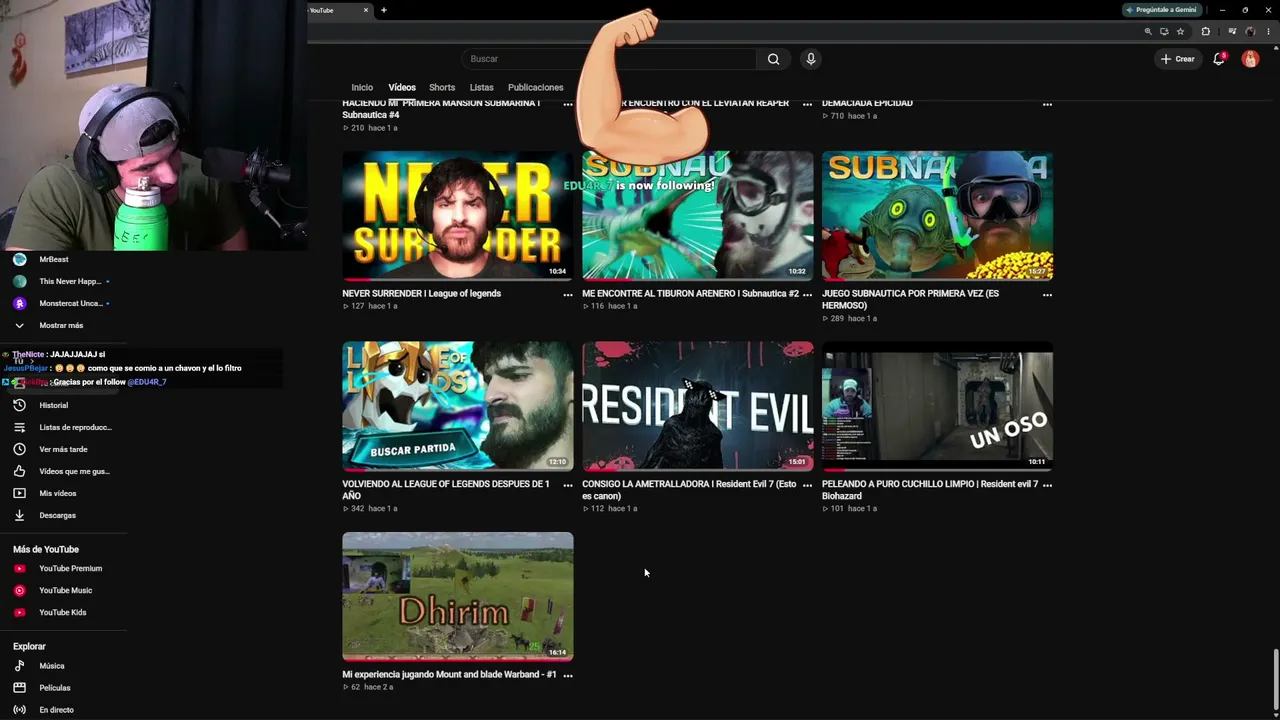This screenshot has width=1280, height=720.
Task: Open the Publicaciones channel tab
Action: pyautogui.click(x=535, y=87)
